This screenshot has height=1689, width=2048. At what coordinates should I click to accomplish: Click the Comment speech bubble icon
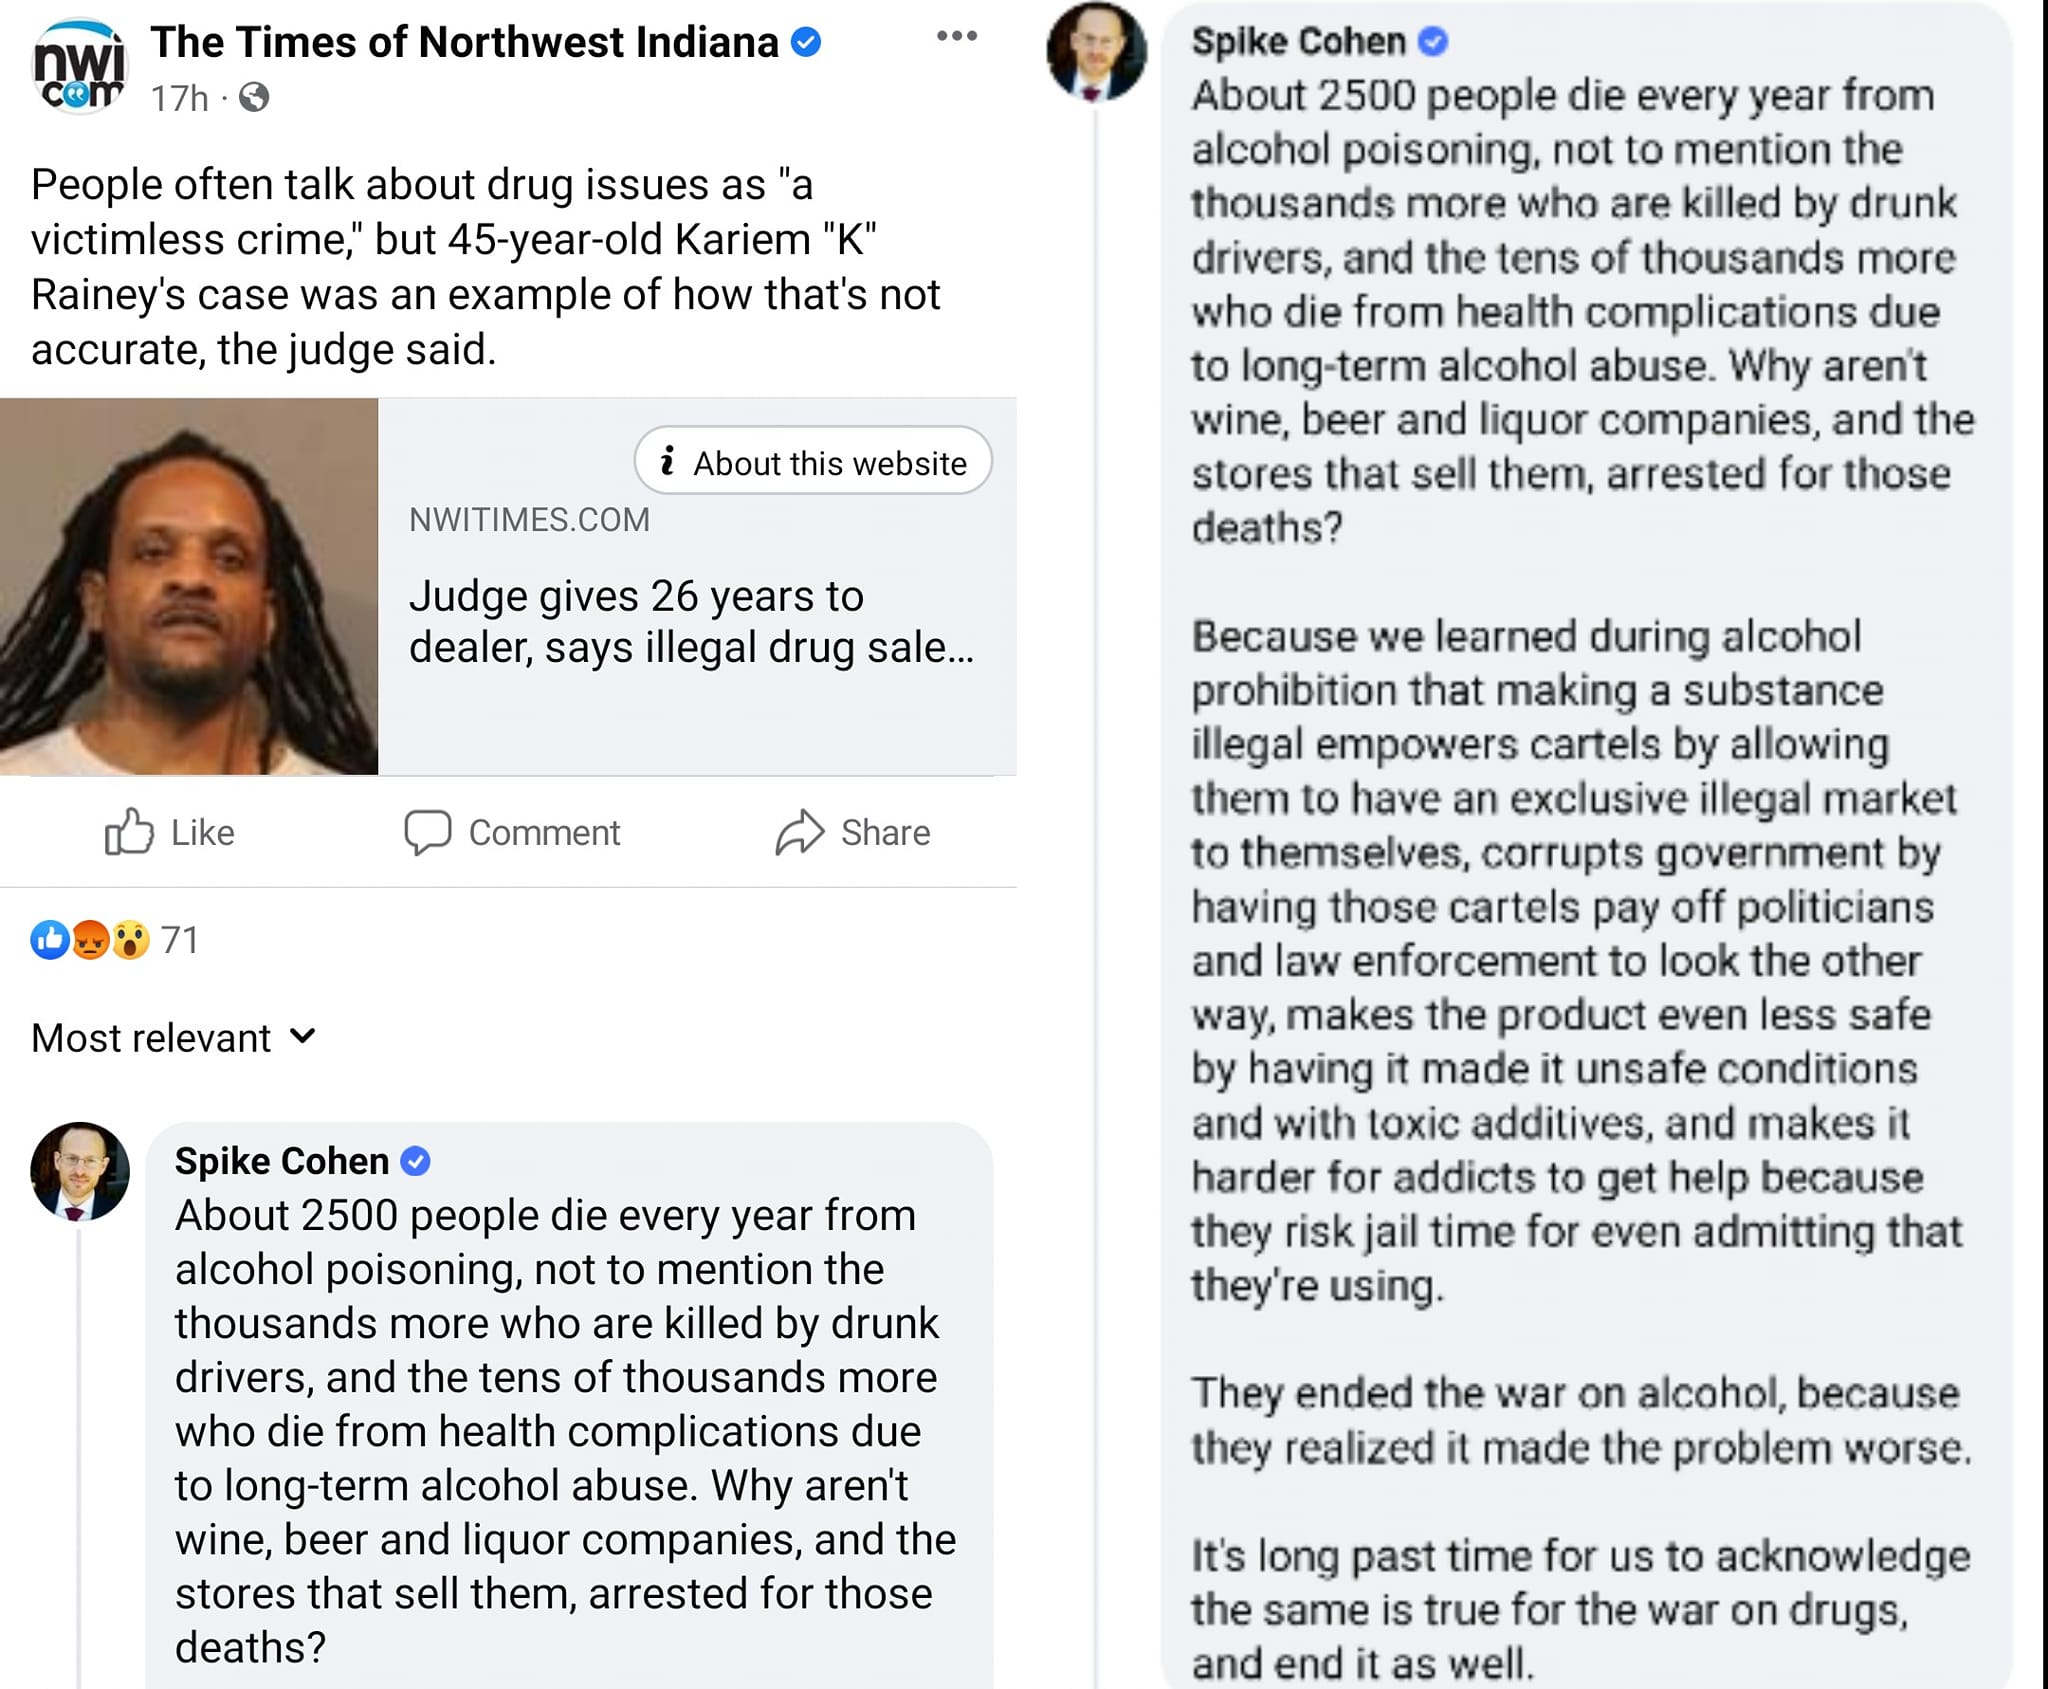(428, 832)
